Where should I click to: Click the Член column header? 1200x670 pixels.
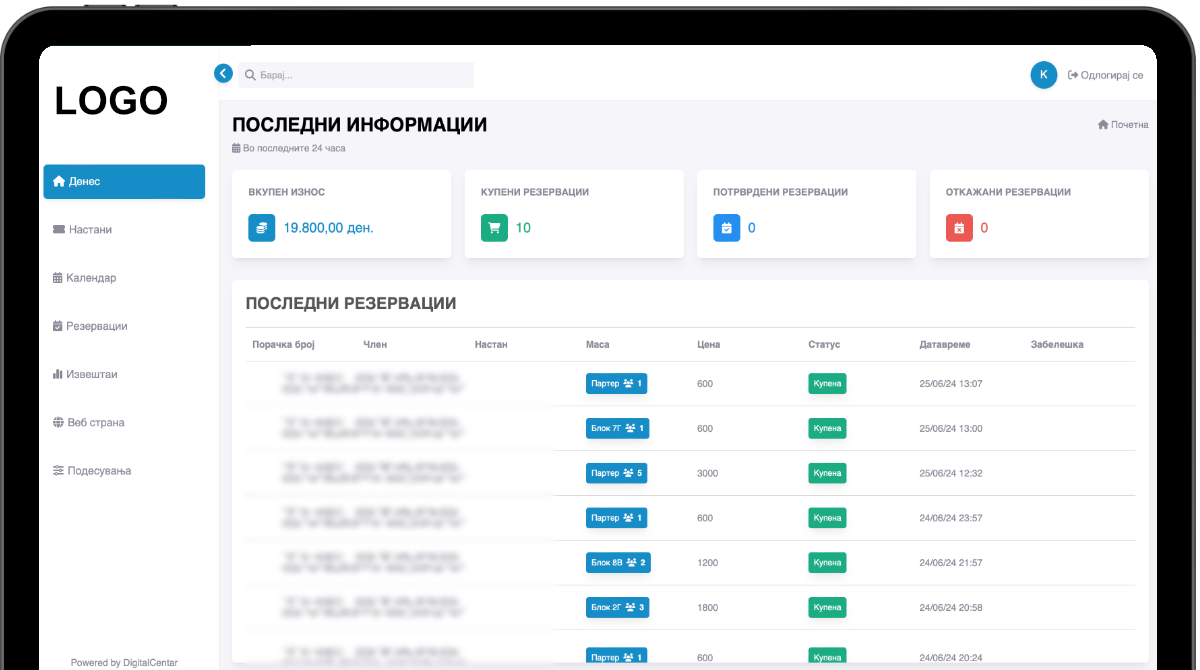[x=375, y=344]
